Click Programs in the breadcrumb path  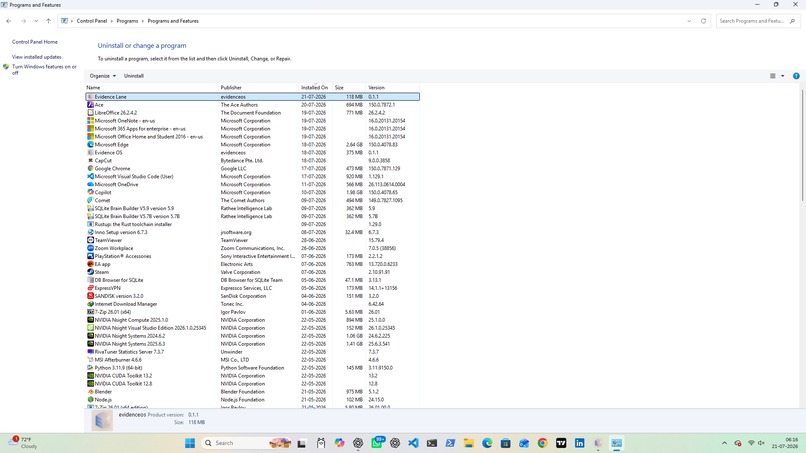click(127, 21)
